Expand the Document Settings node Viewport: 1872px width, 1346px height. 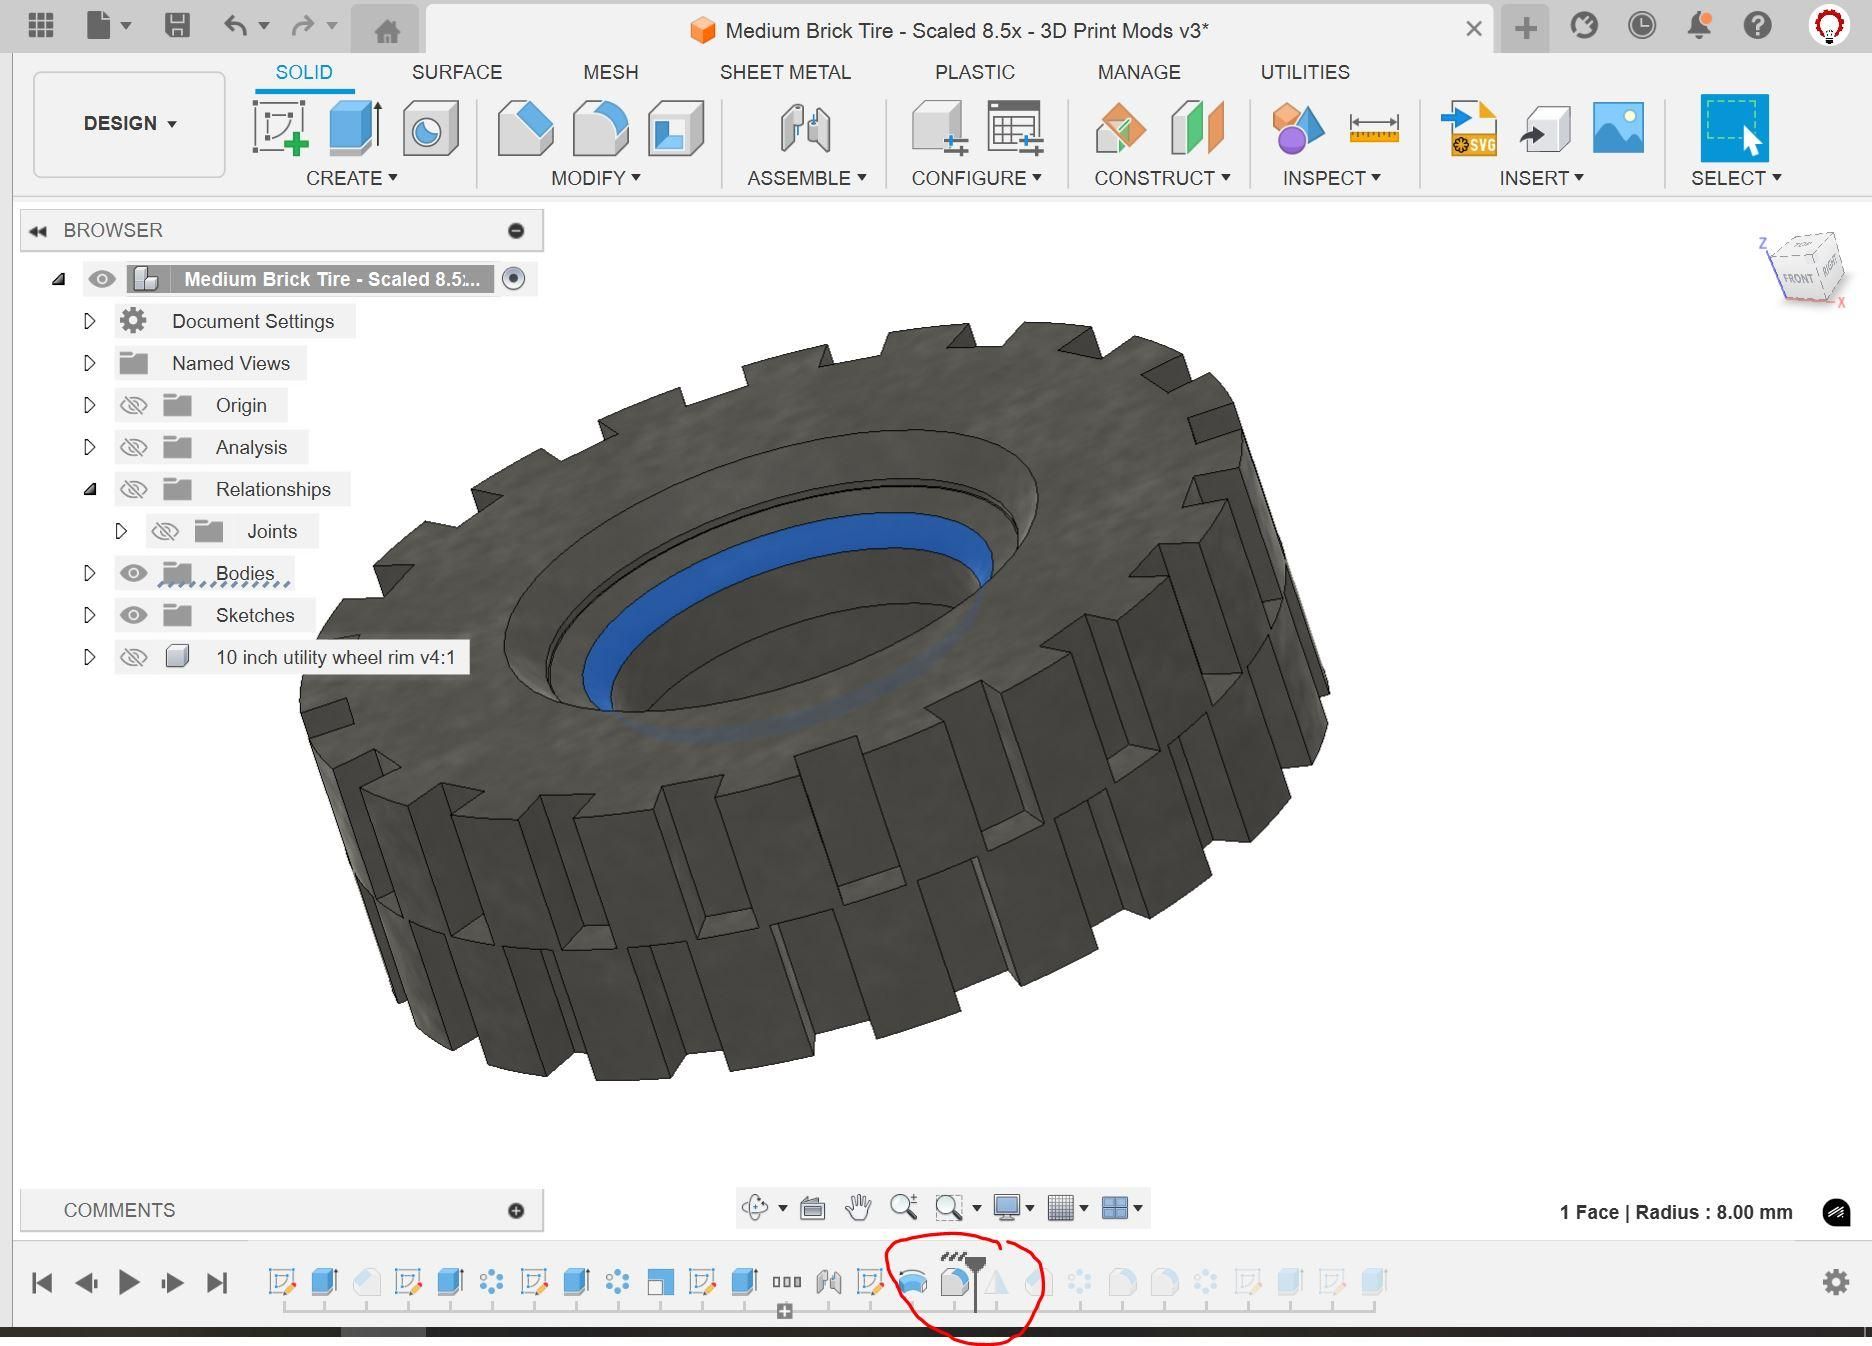[x=89, y=321]
